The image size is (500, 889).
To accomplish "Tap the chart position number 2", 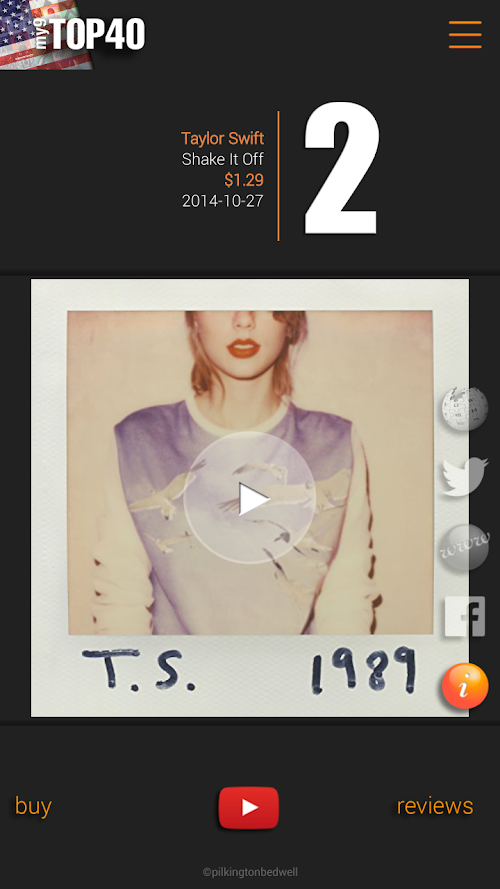I will pos(341,168).
